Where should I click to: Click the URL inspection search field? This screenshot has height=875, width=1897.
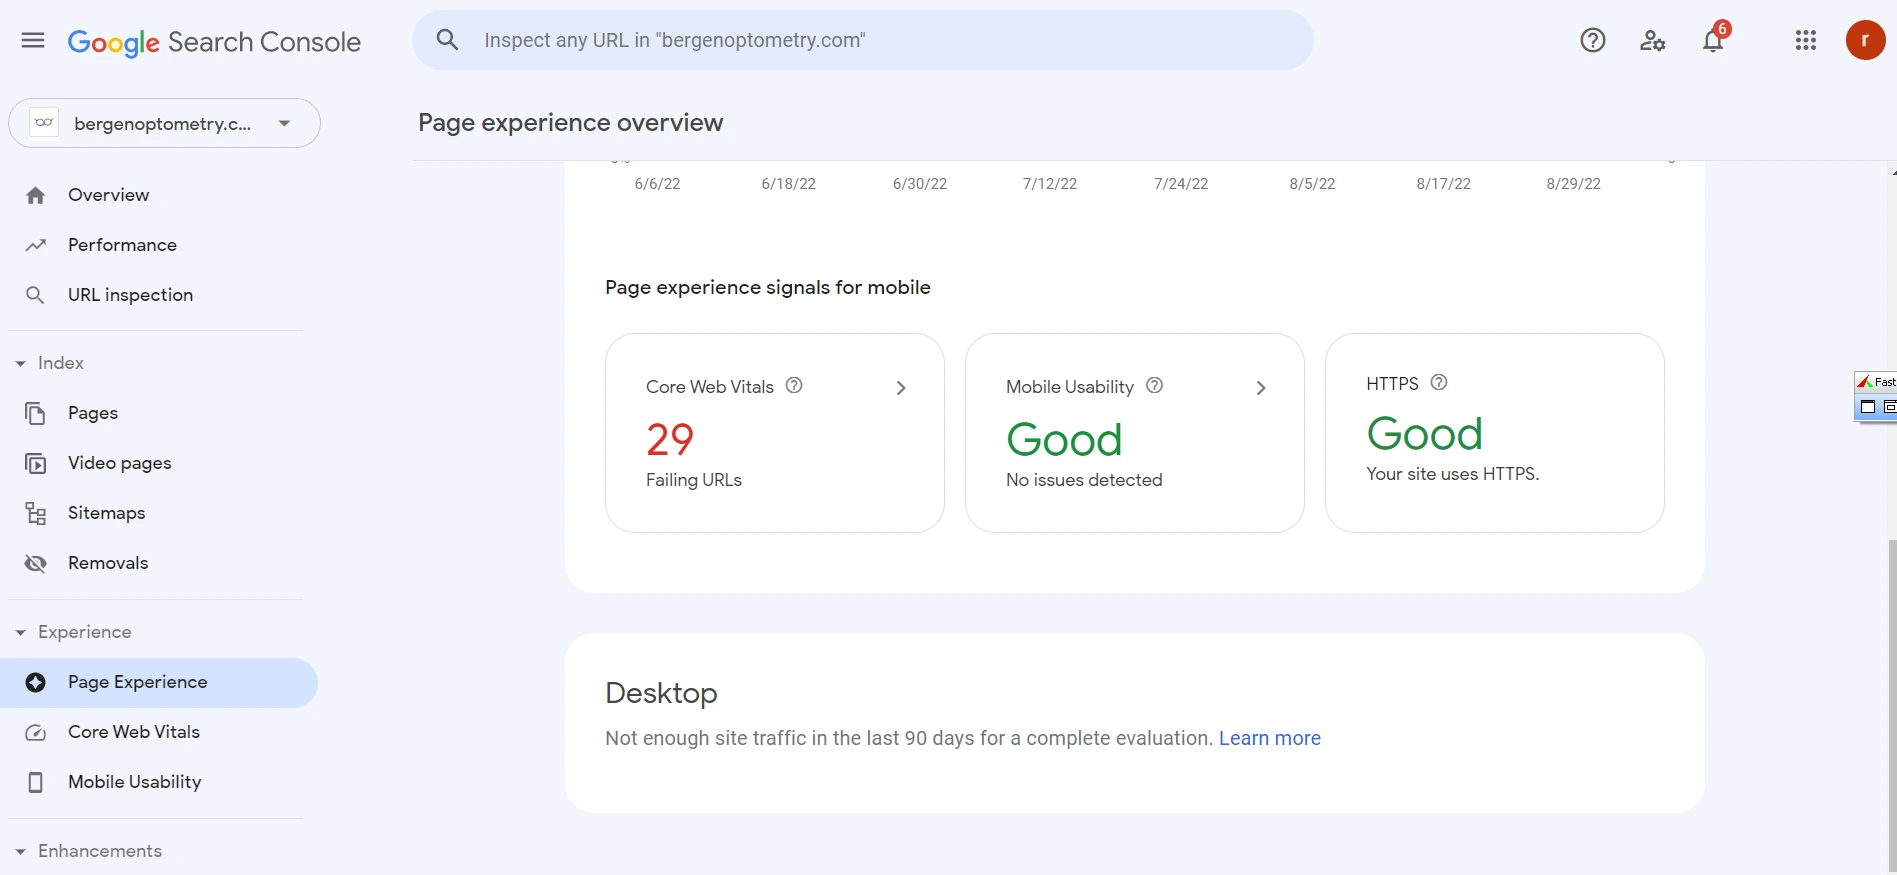point(863,40)
